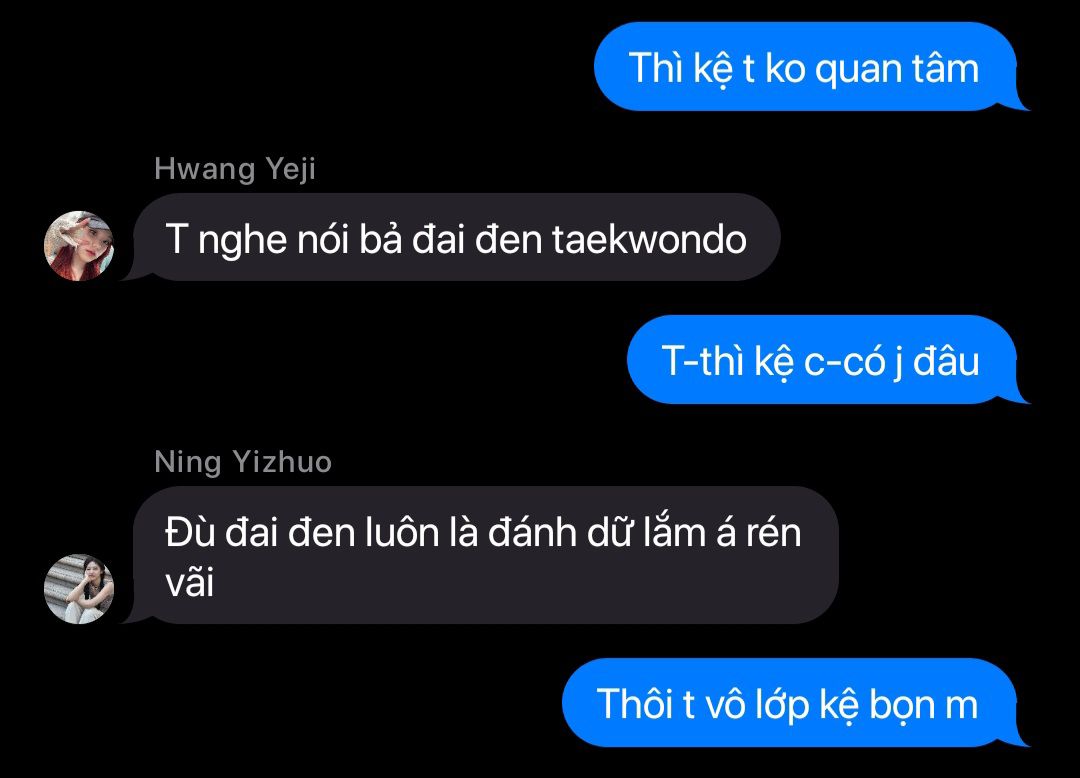Click the word 'rén' in Ning's message
Screen dimensions: 1080x778
(x=774, y=533)
